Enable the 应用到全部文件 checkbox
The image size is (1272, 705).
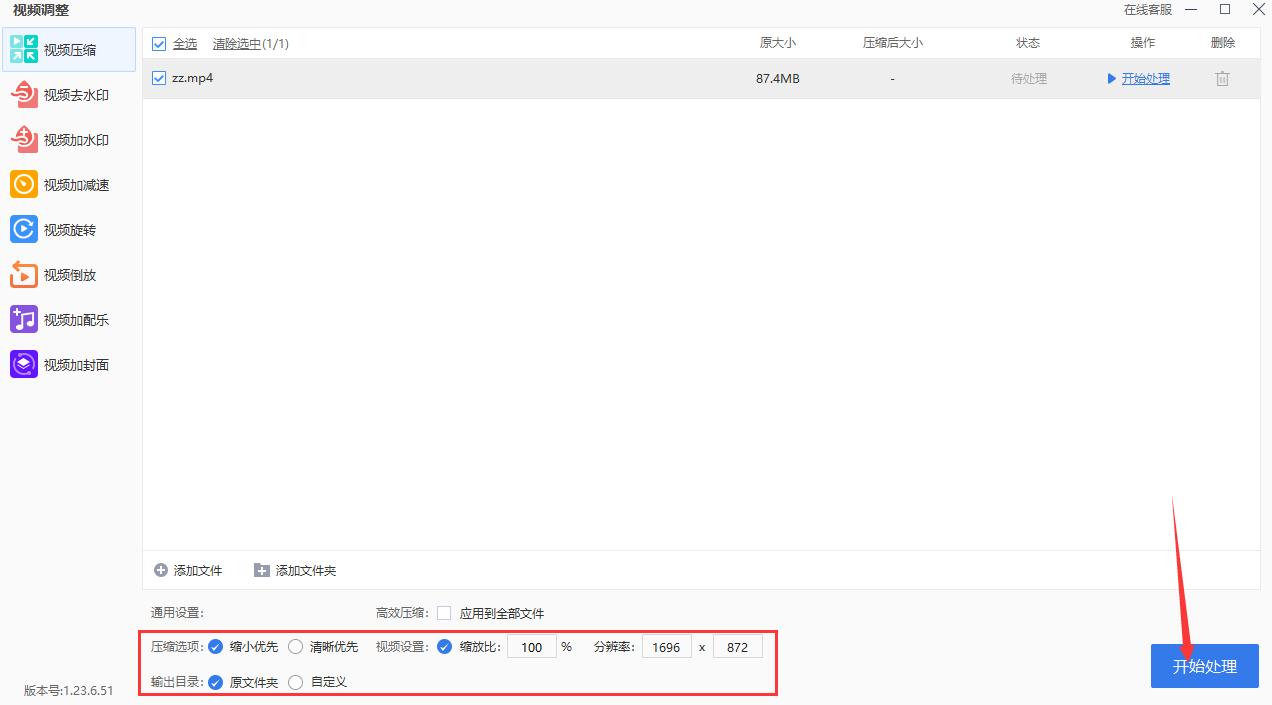point(444,613)
